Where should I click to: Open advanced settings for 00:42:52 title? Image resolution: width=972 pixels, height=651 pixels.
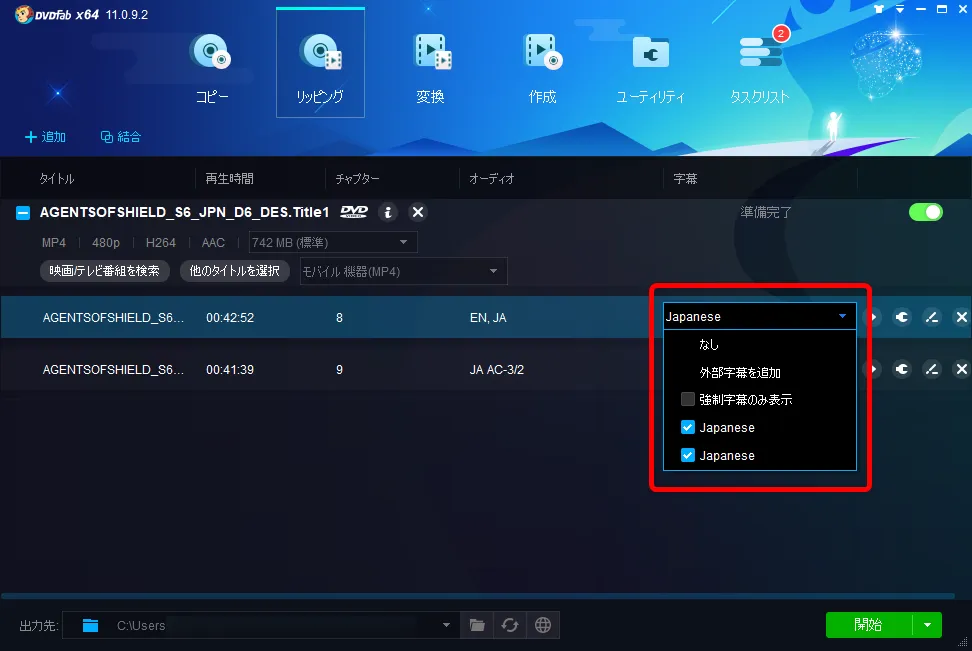pos(902,317)
